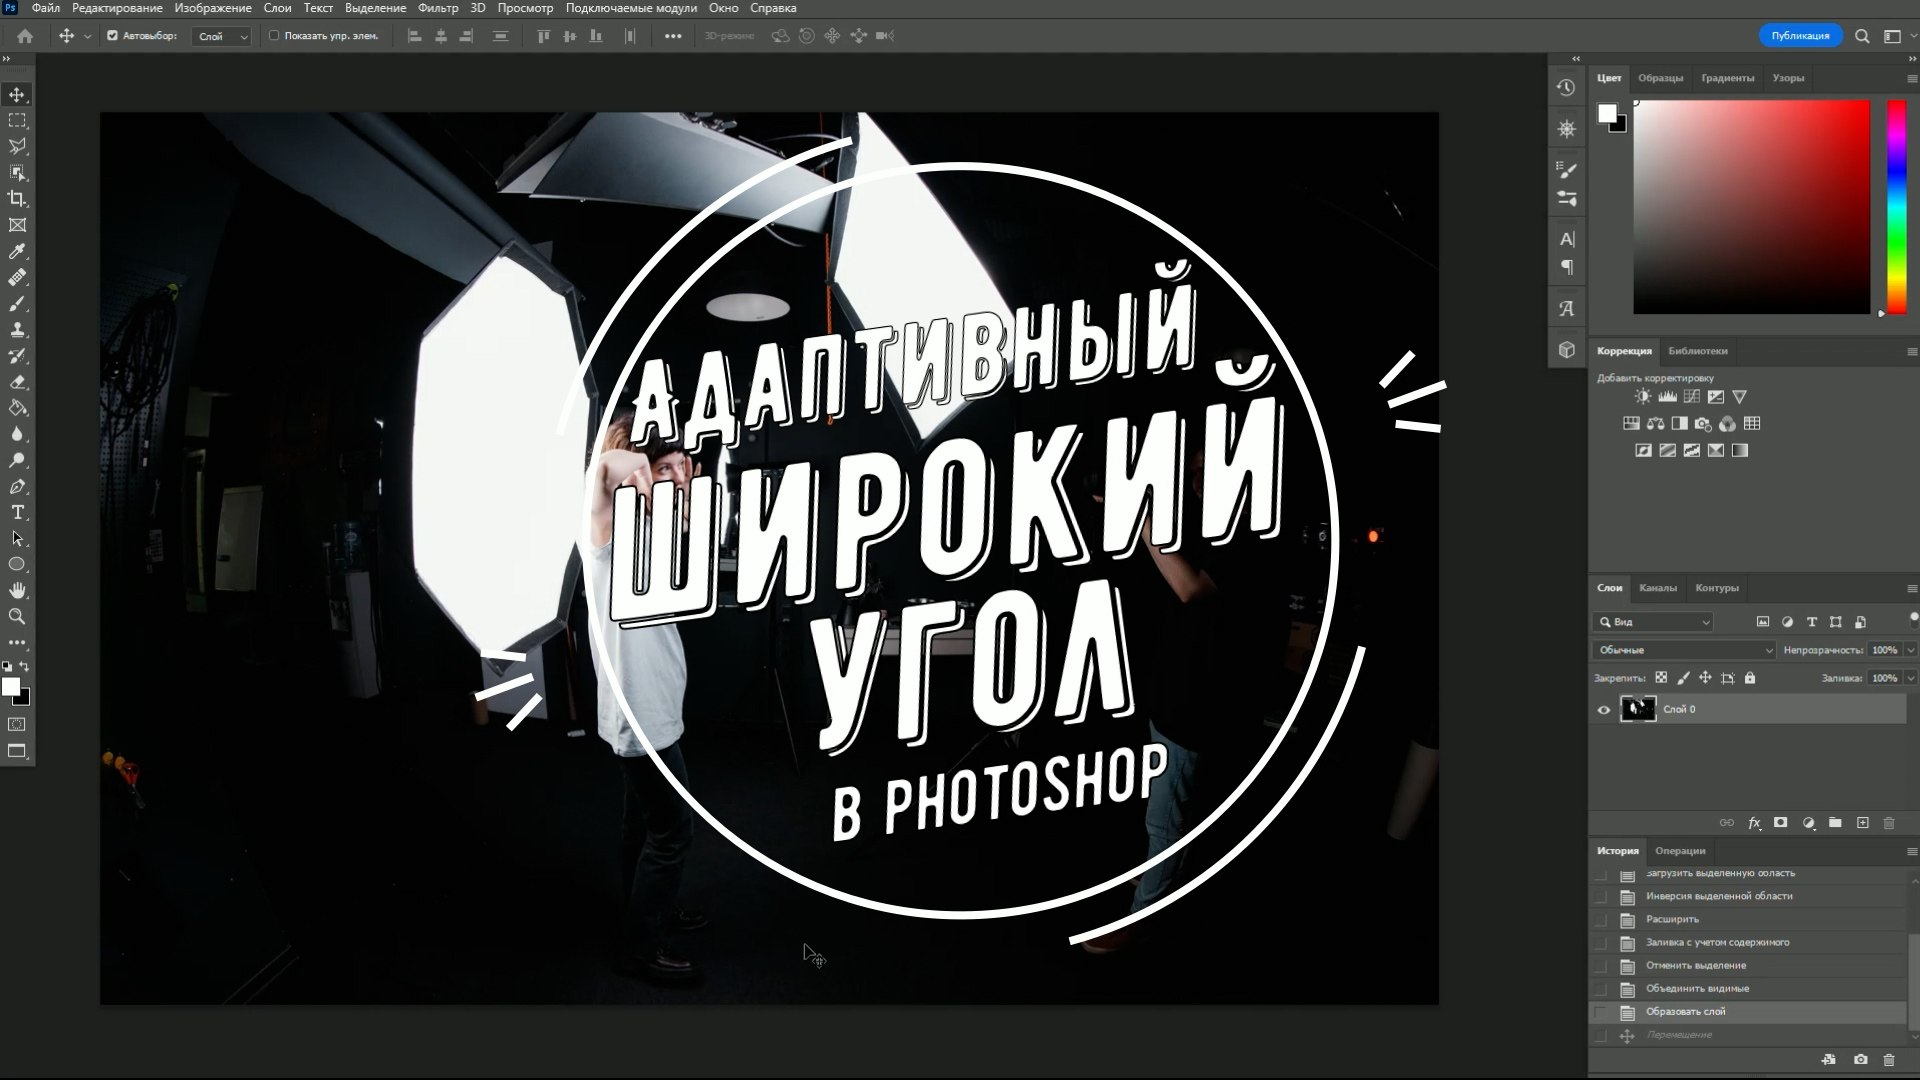Screen dimensions: 1920x1080
Task: Click the Публикация button
Action: point(1800,36)
